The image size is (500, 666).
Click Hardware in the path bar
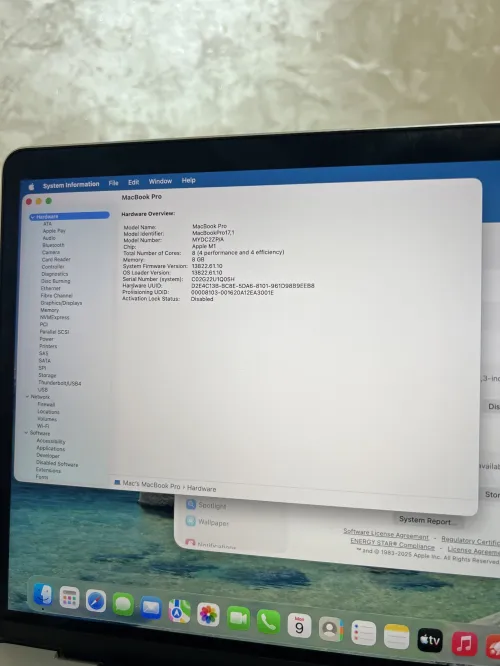click(x=201, y=489)
